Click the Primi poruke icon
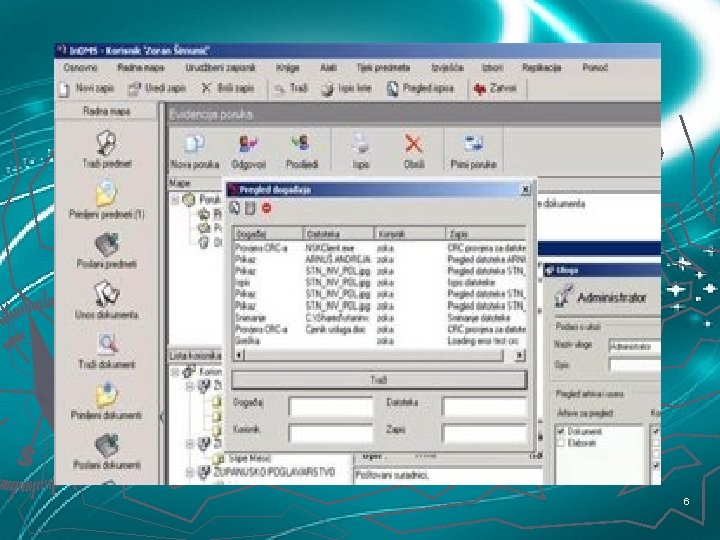The width and height of the screenshot is (720, 540). (x=473, y=144)
